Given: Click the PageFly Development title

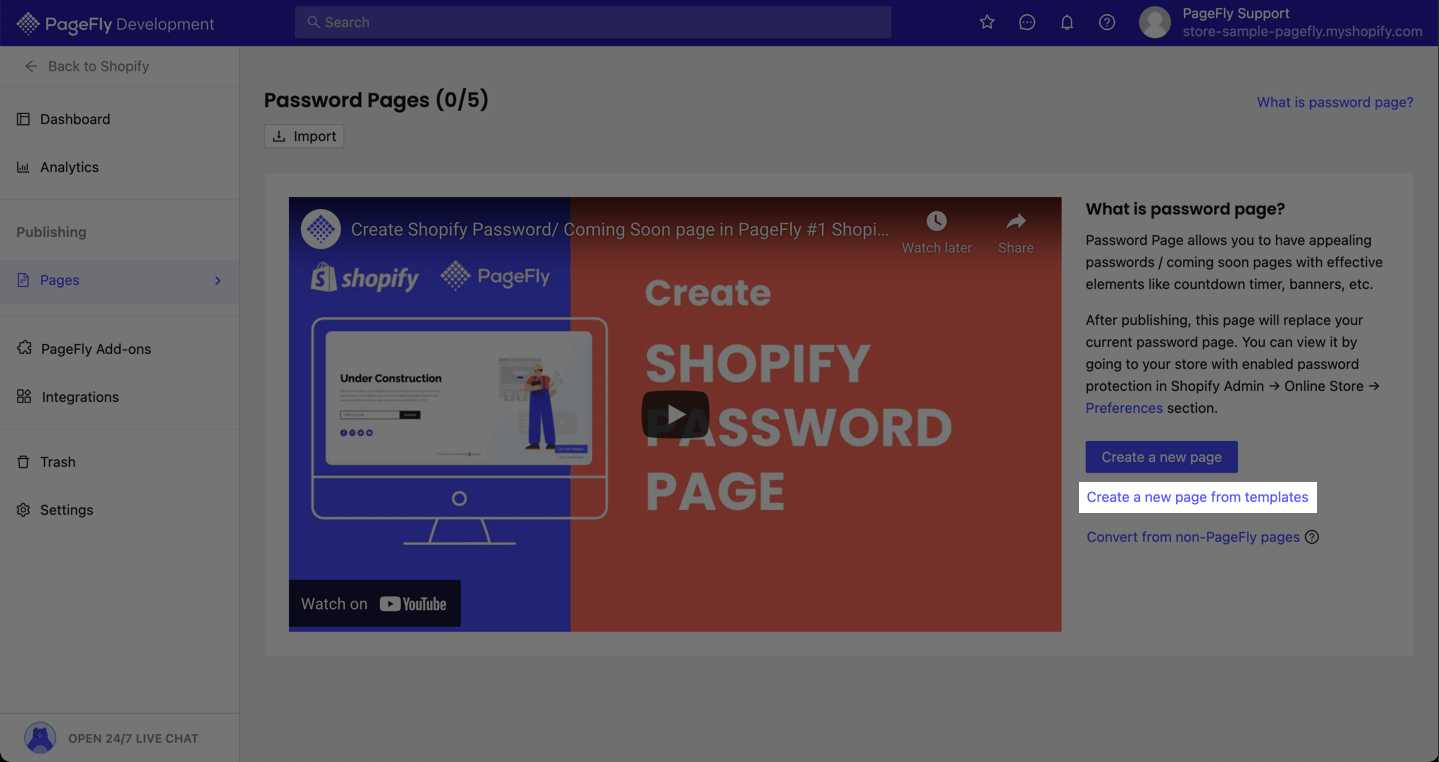Looking at the screenshot, I should 130,24.
